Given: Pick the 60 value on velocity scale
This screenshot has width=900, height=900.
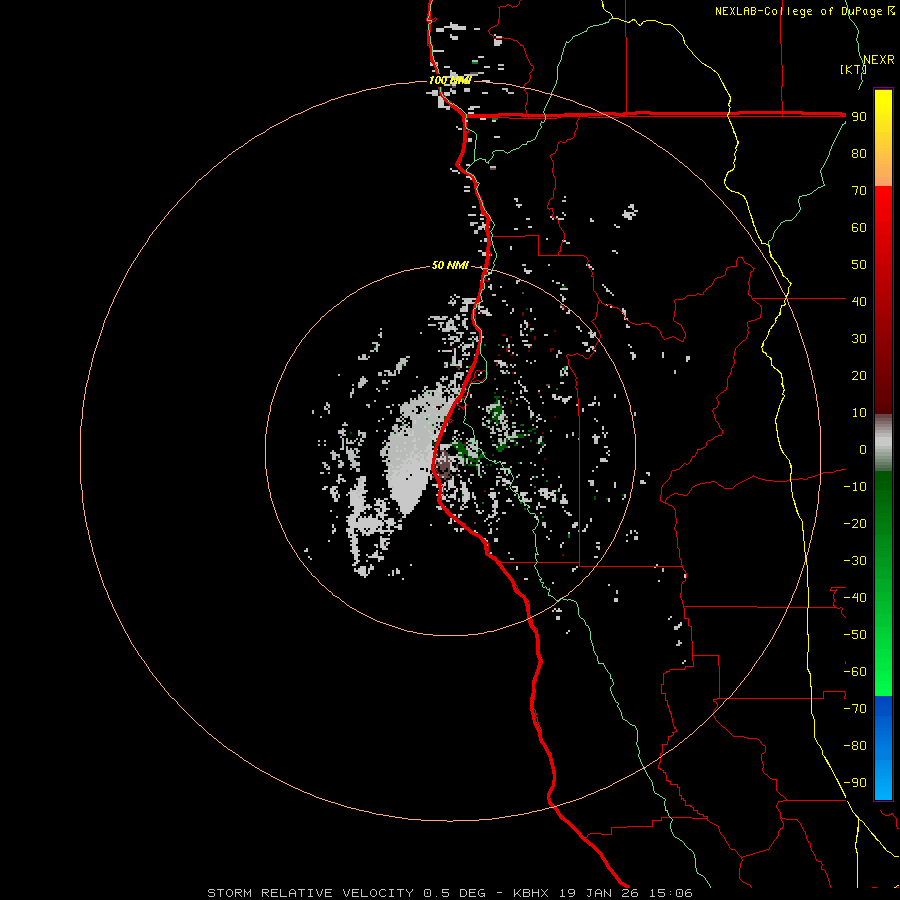Looking at the screenshot, I should [x=859, y=227].
